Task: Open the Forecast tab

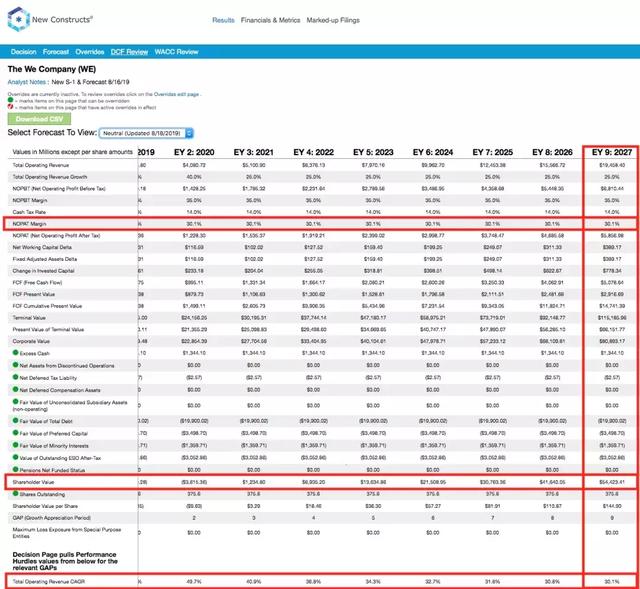Action: [56, 51]
